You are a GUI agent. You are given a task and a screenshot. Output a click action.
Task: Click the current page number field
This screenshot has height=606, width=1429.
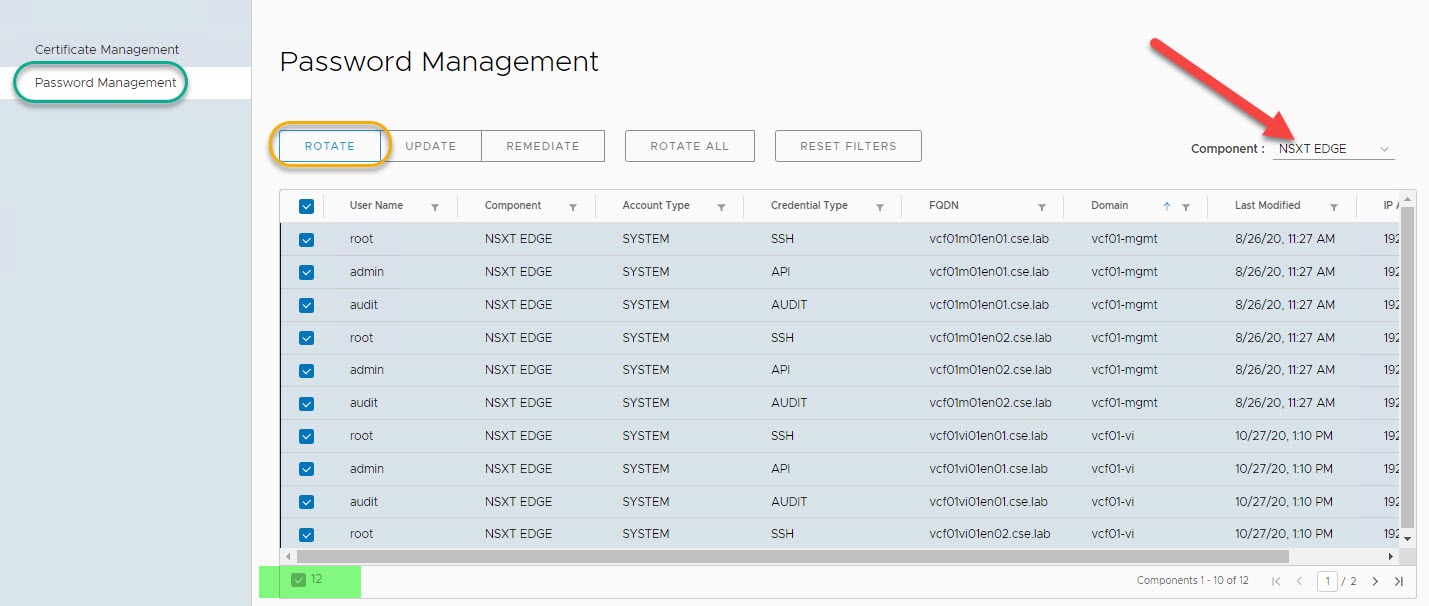coord(1327,581)
